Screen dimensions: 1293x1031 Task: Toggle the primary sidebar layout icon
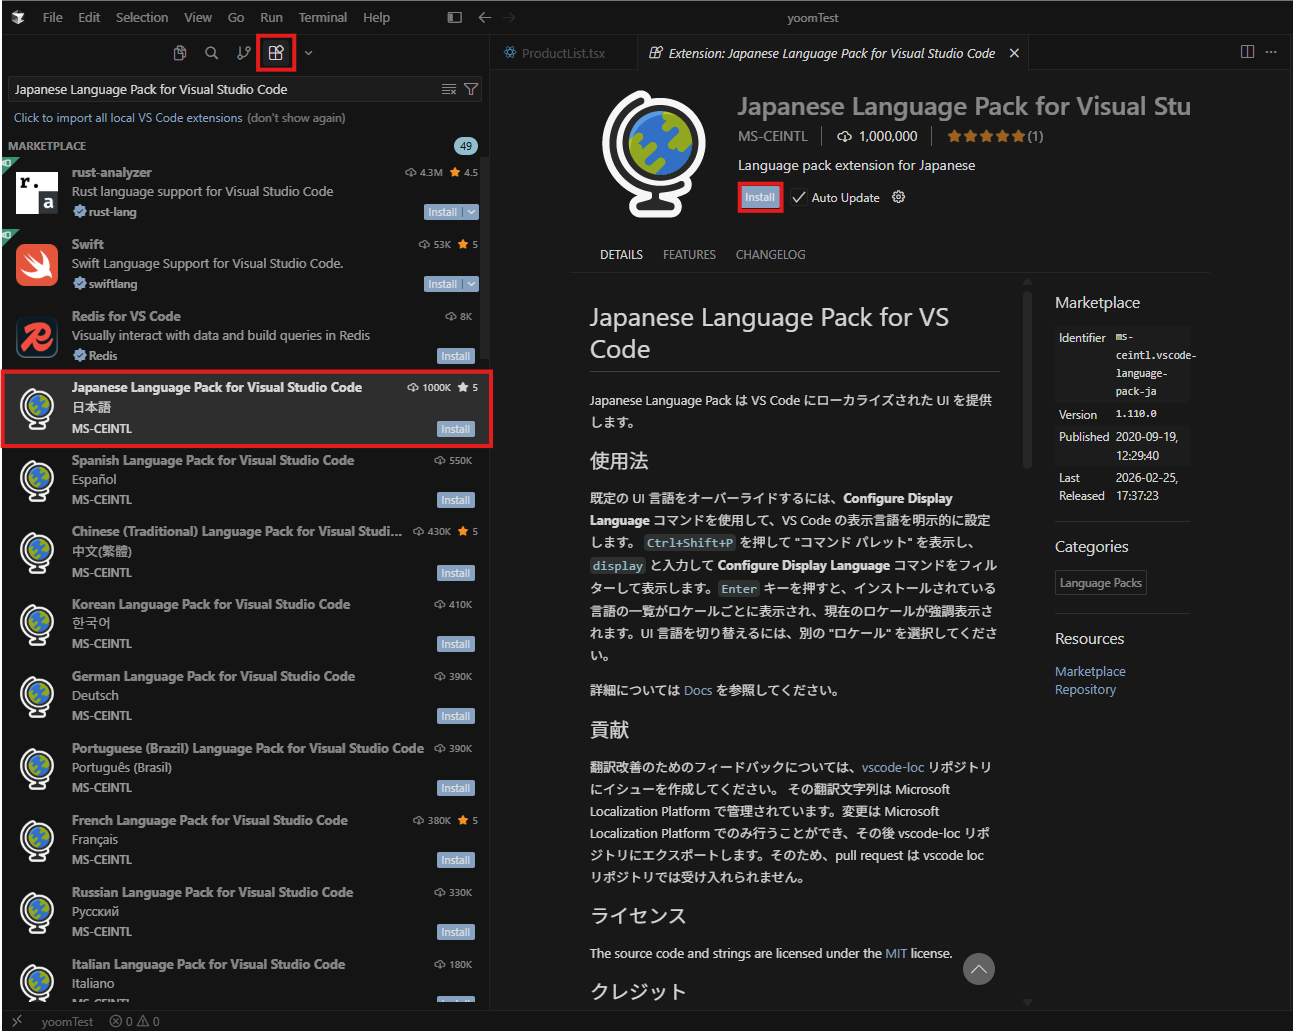(x=455, y=18)
